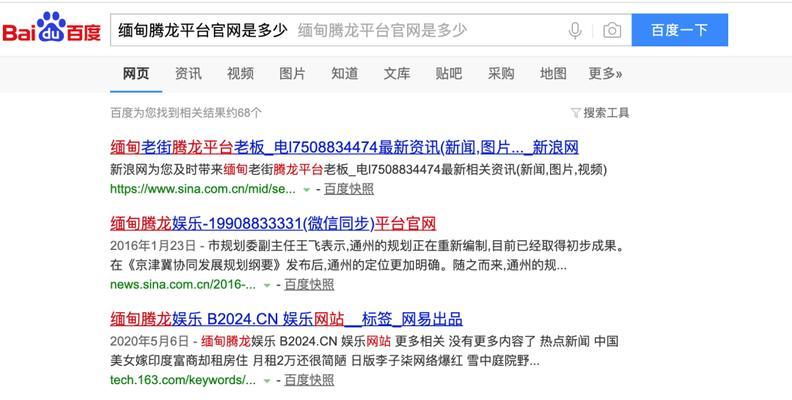Open the 地图 tab
The image size is (792, 400).
(553, 74)
